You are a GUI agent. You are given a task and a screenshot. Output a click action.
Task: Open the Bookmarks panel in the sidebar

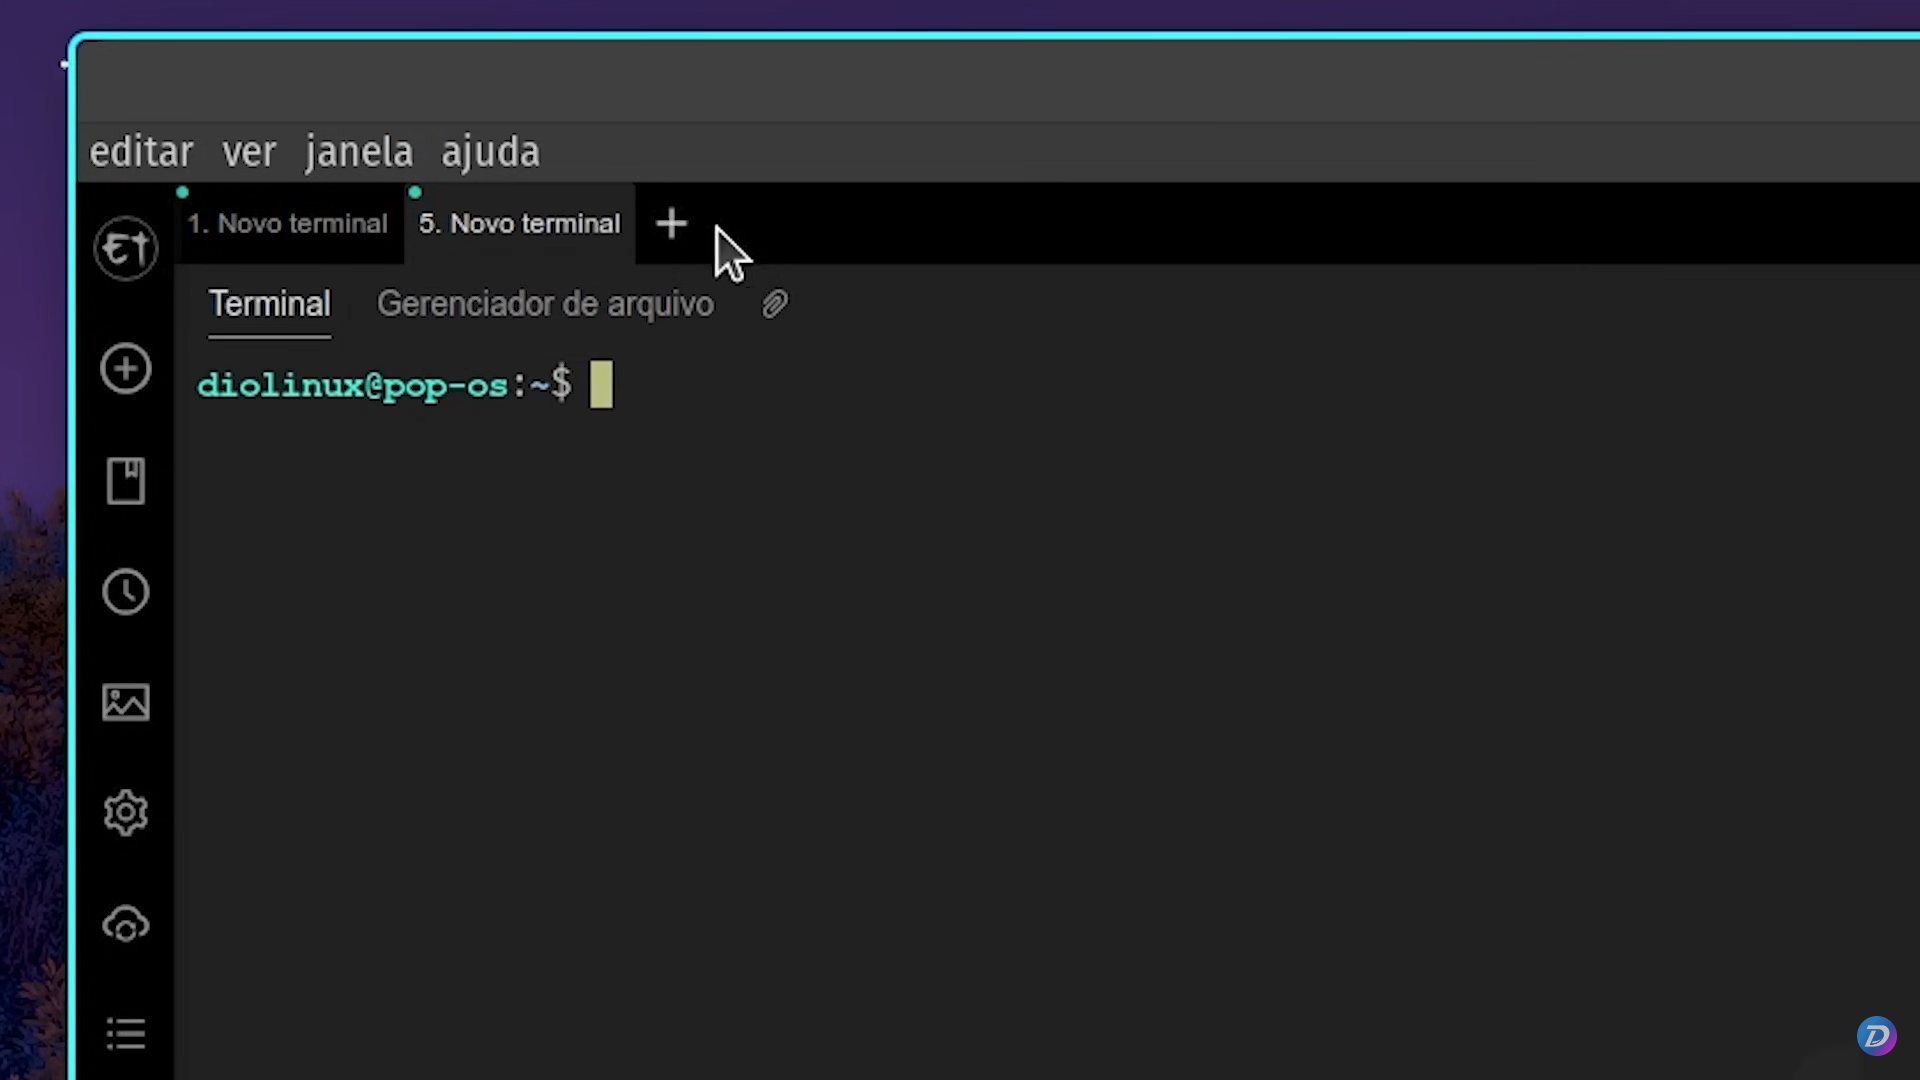(125, 481)
